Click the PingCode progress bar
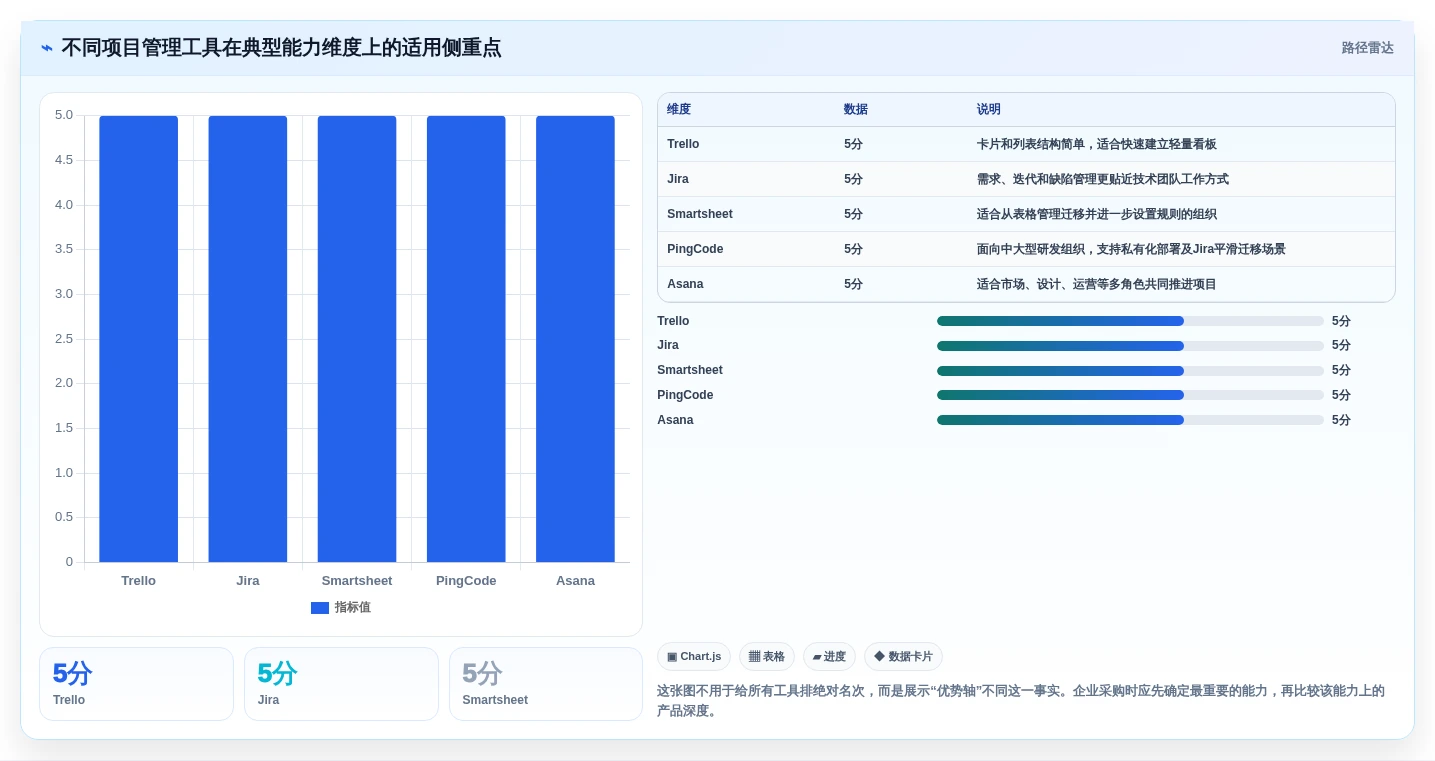This screenshot has width=1435, height=761. 1130,395
